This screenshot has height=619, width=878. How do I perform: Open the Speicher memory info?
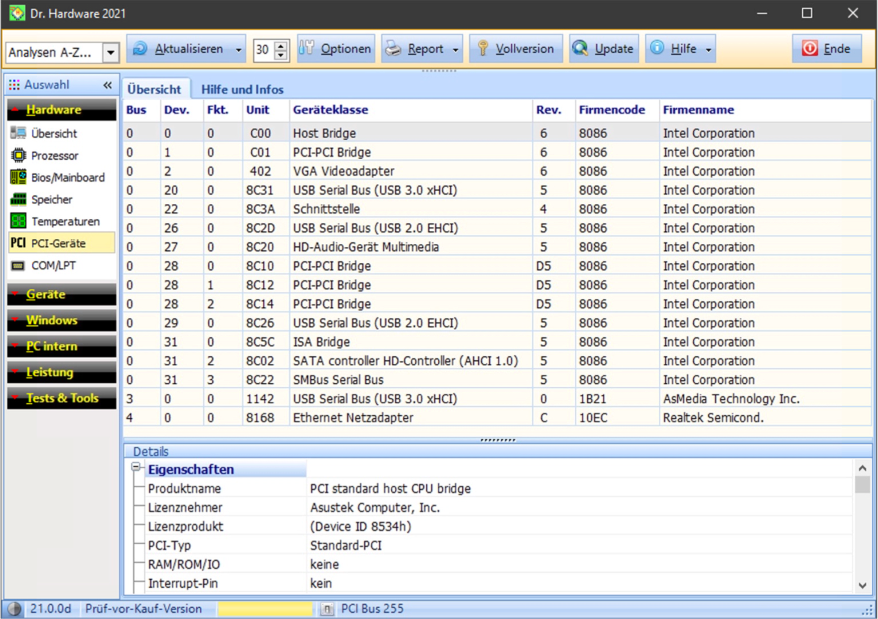(x=51, y=200)
